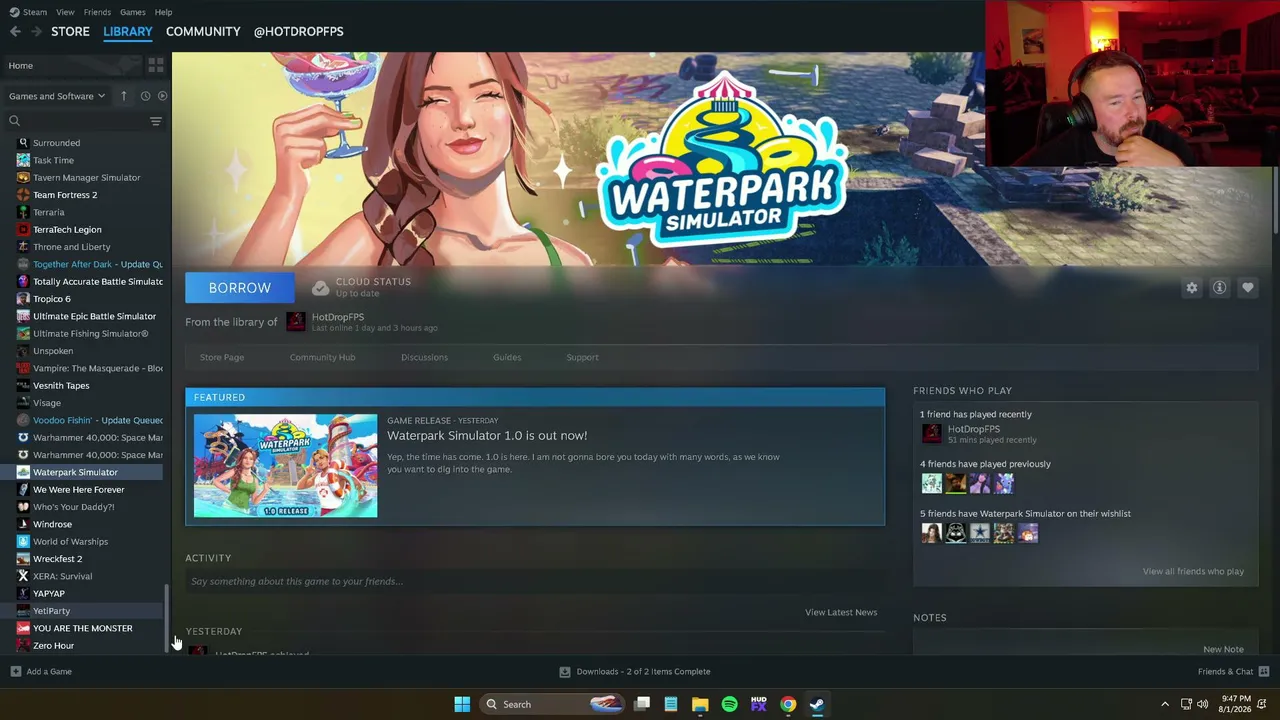Select We Were Here Forever in library
This screenshot has width=1280, height=720.
[x=79, y=490]
